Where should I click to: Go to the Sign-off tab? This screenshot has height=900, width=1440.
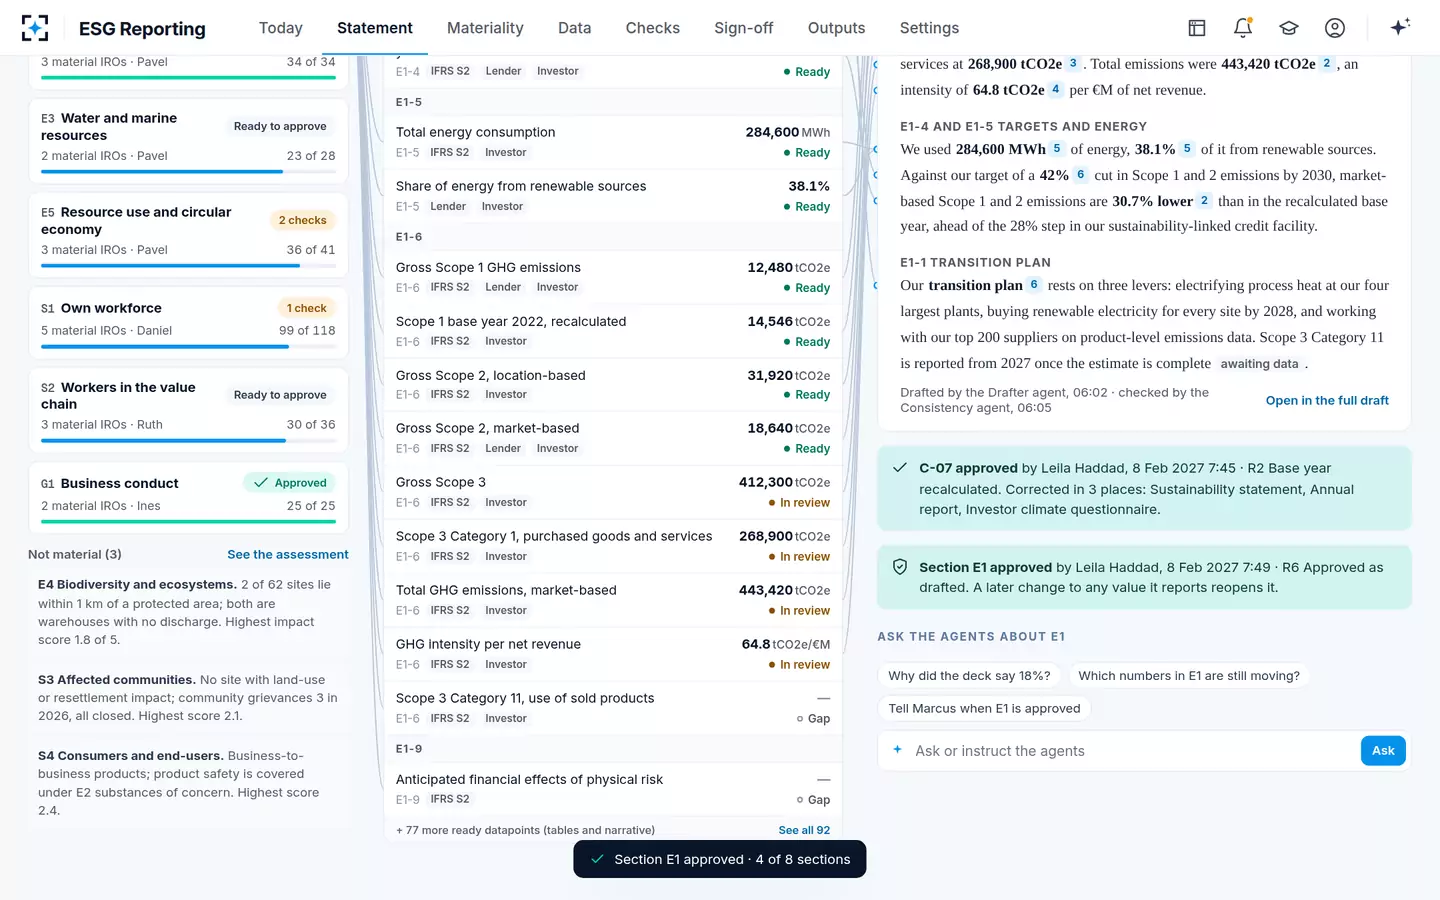(x=744, y=28)
